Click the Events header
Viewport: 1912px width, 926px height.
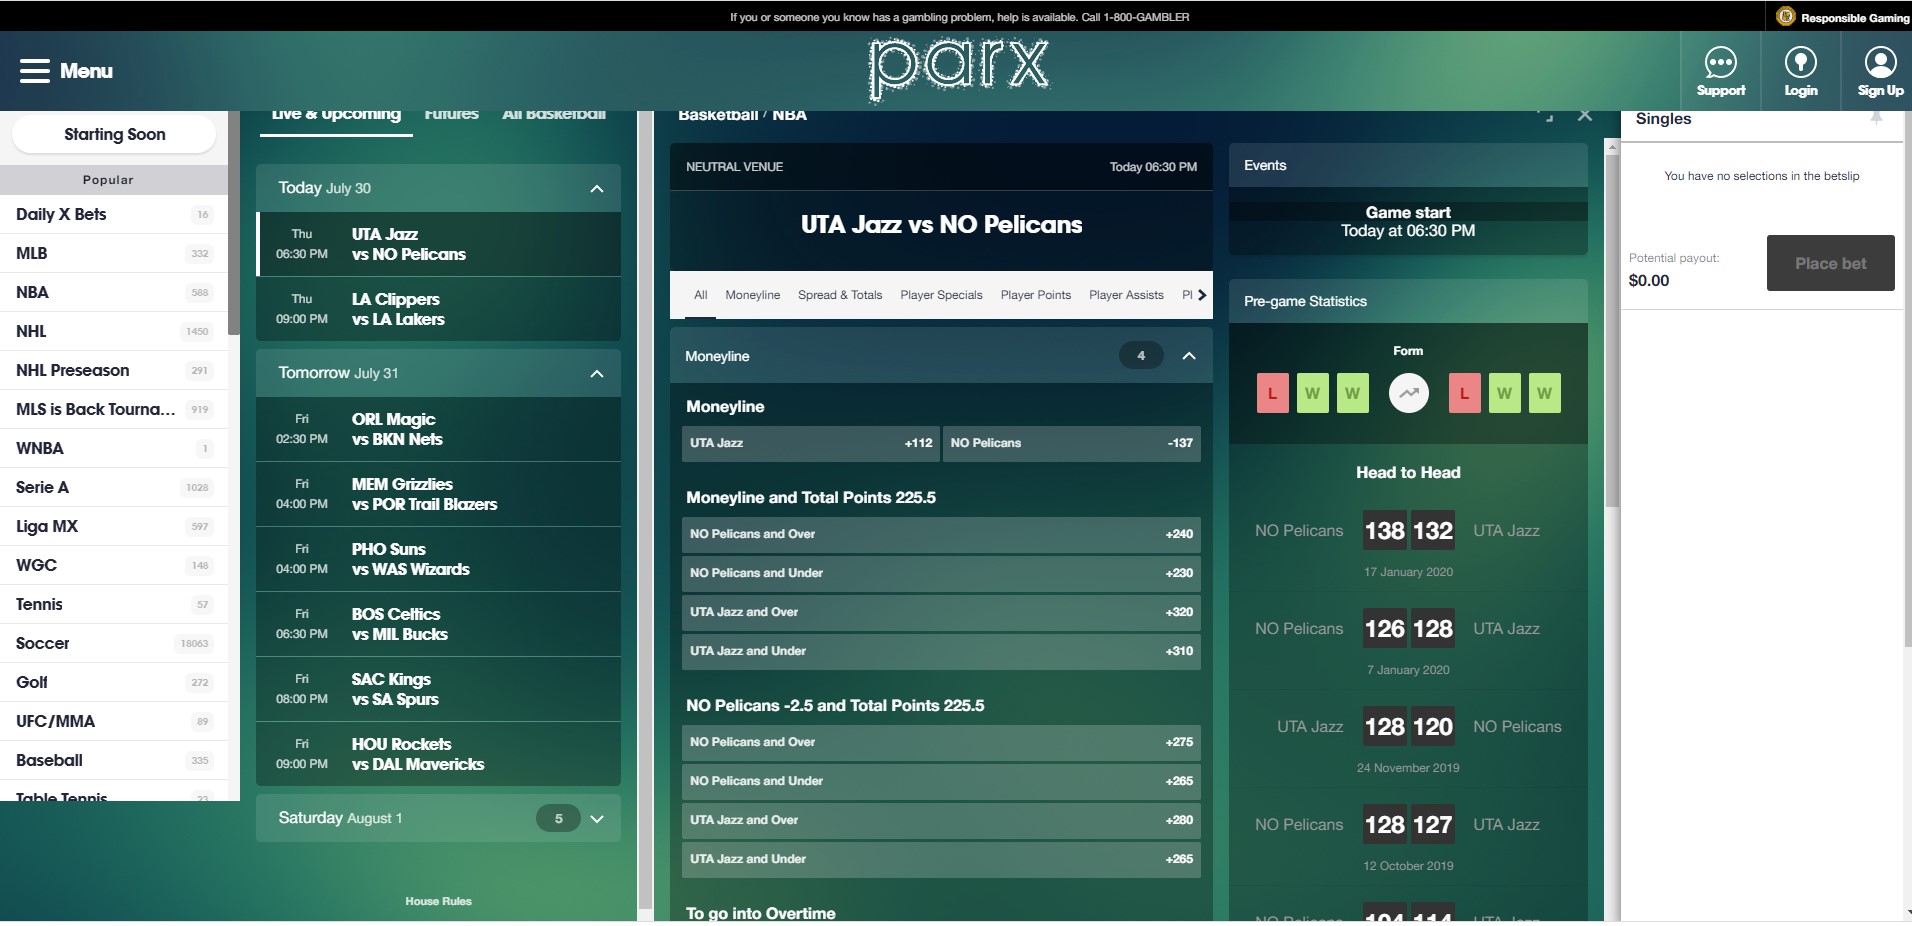click(x=1408, y=165)
